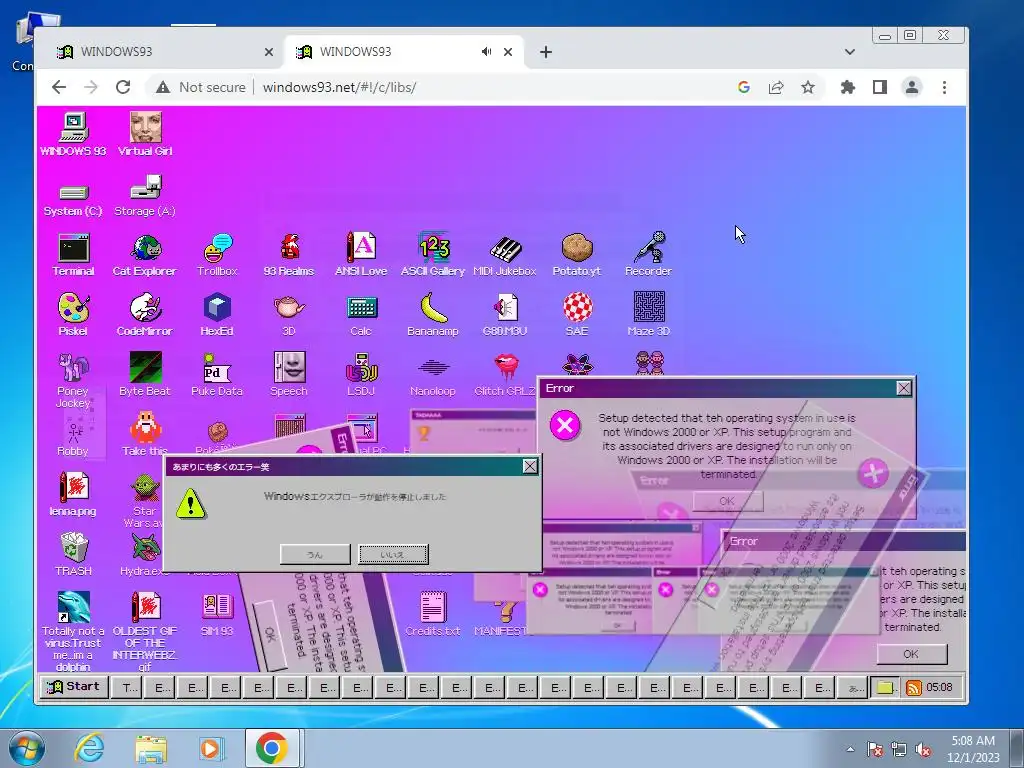
Task: Mute the second WINDOWS93 tab audio
Action: (486, 52)
